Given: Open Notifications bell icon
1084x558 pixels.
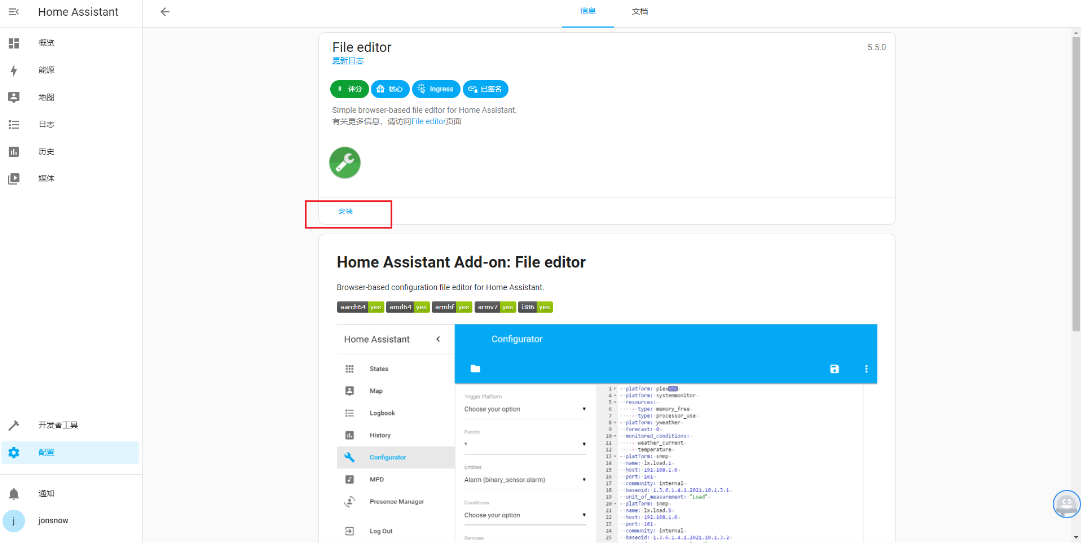Looking at the screenshot, I should (14, 494).
